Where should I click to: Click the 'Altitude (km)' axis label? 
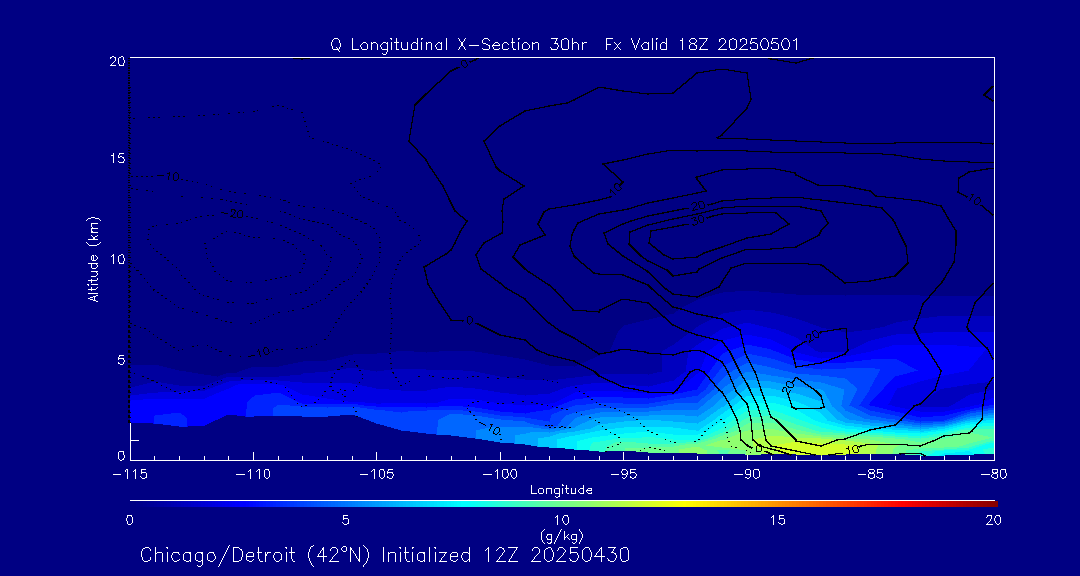point(94,258)
